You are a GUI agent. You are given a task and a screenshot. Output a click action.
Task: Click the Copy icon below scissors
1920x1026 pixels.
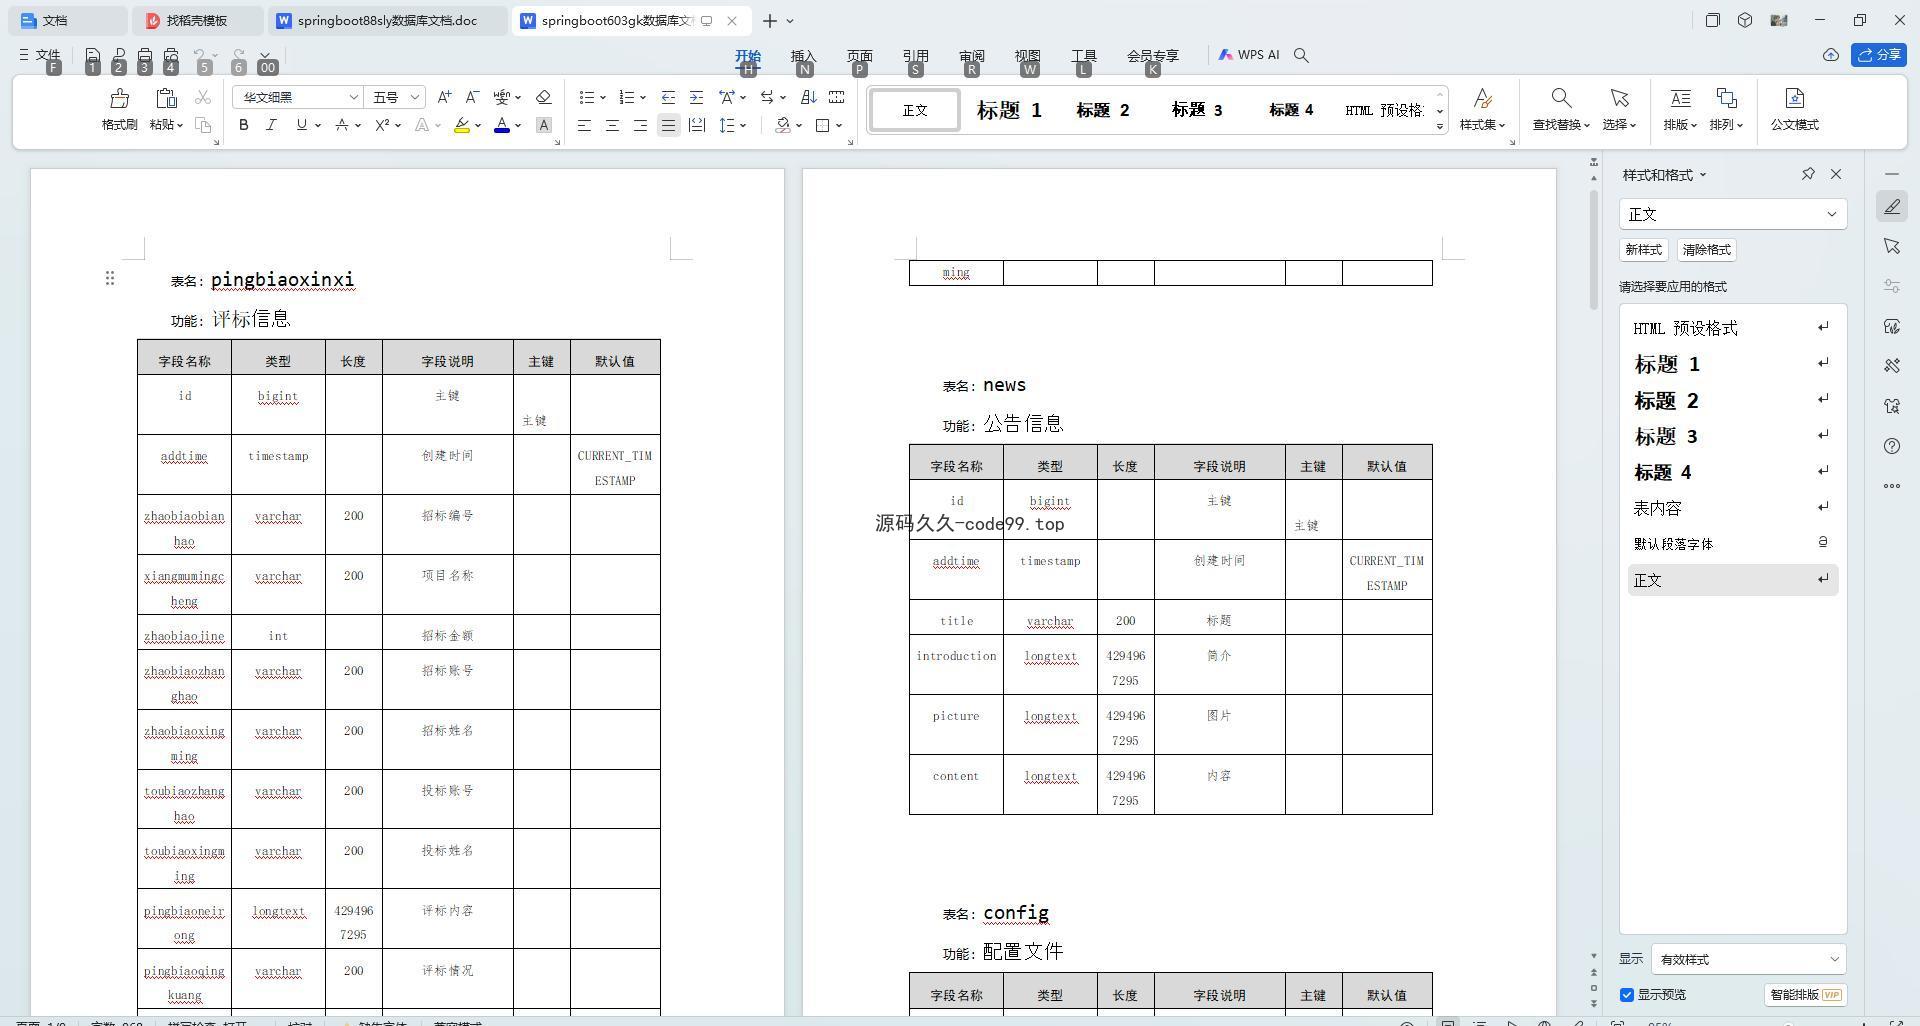[203, 125]
